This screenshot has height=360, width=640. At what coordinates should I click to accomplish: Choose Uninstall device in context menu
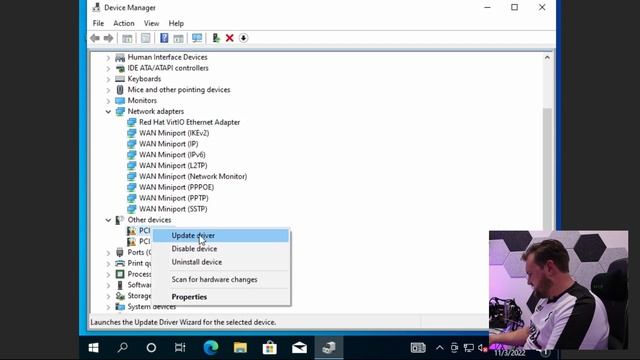[221, 262]
